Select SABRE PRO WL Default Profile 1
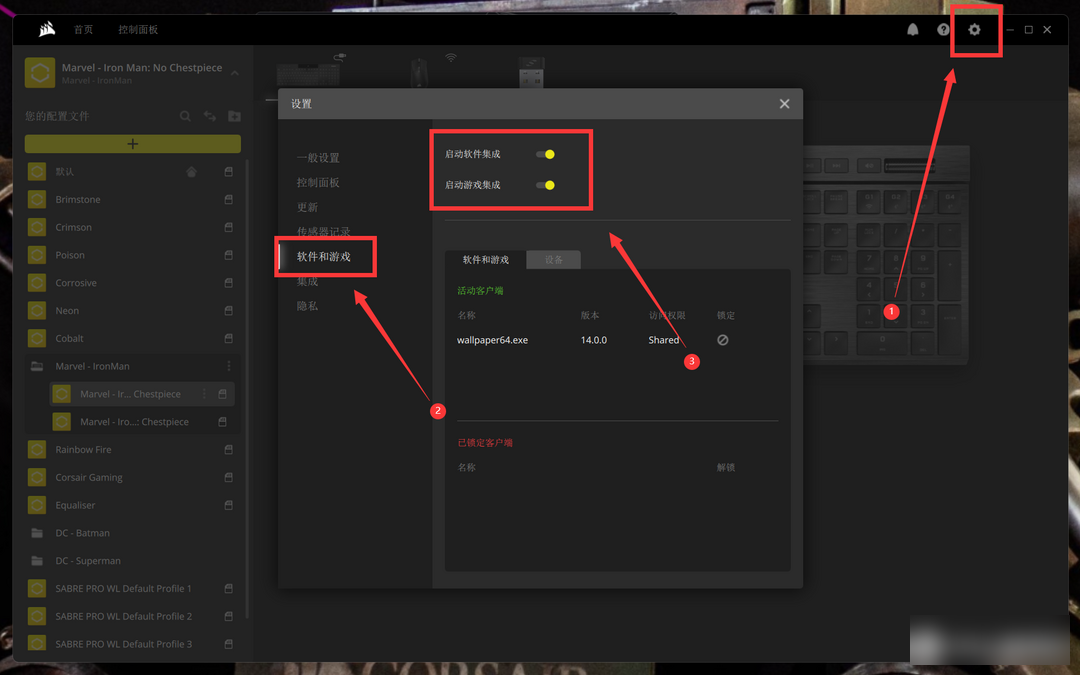 123,588
